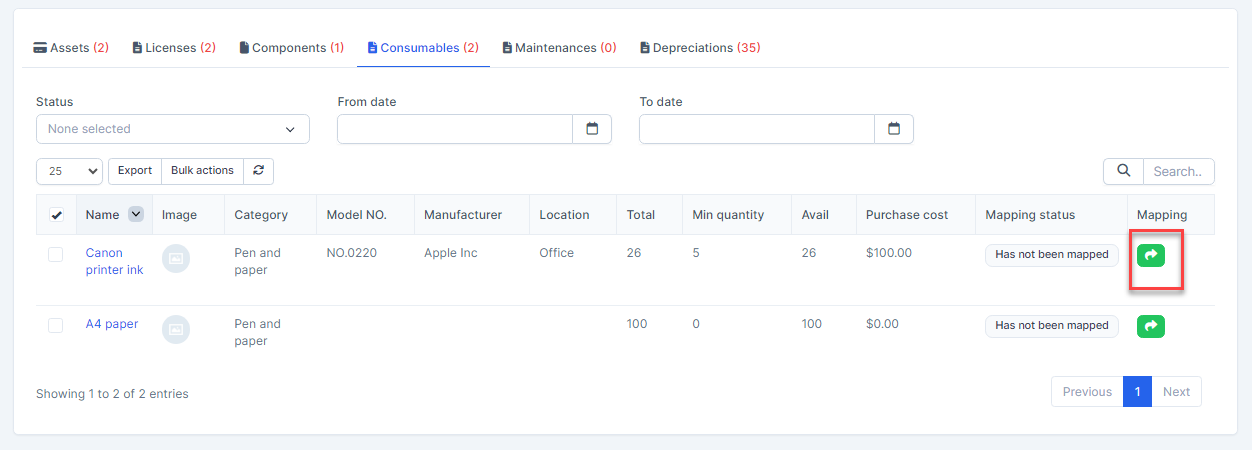Click the green mapping arrow for A4 paper
Screen dimensions: 1252x450
pos(1150,325)
